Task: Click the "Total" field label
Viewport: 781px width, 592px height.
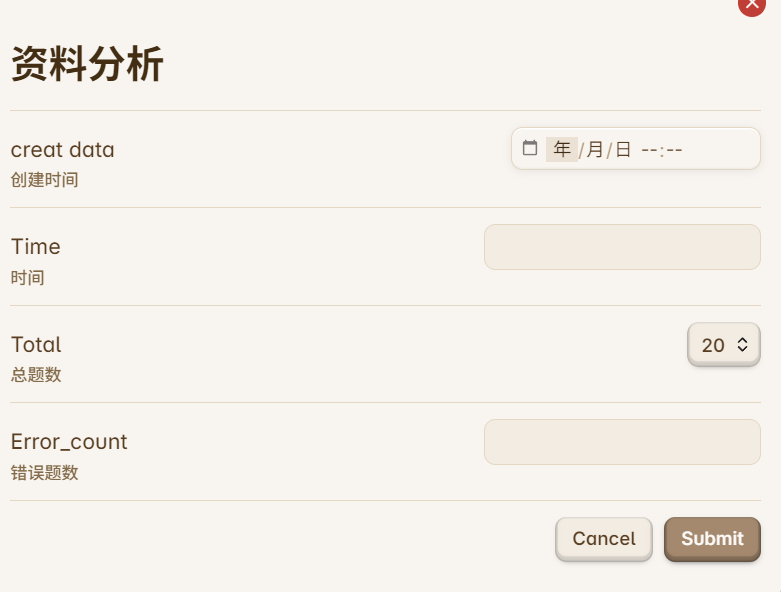Action: click(36, 345)
